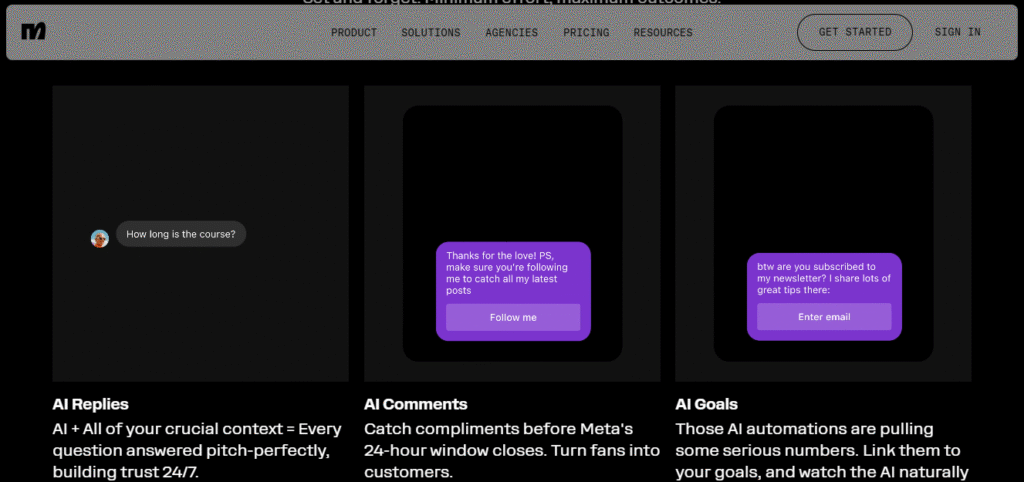Click the AI Comments description text
Image resolution: width=1024 pixels, height=482 pixels.
[x=498, y=450]
